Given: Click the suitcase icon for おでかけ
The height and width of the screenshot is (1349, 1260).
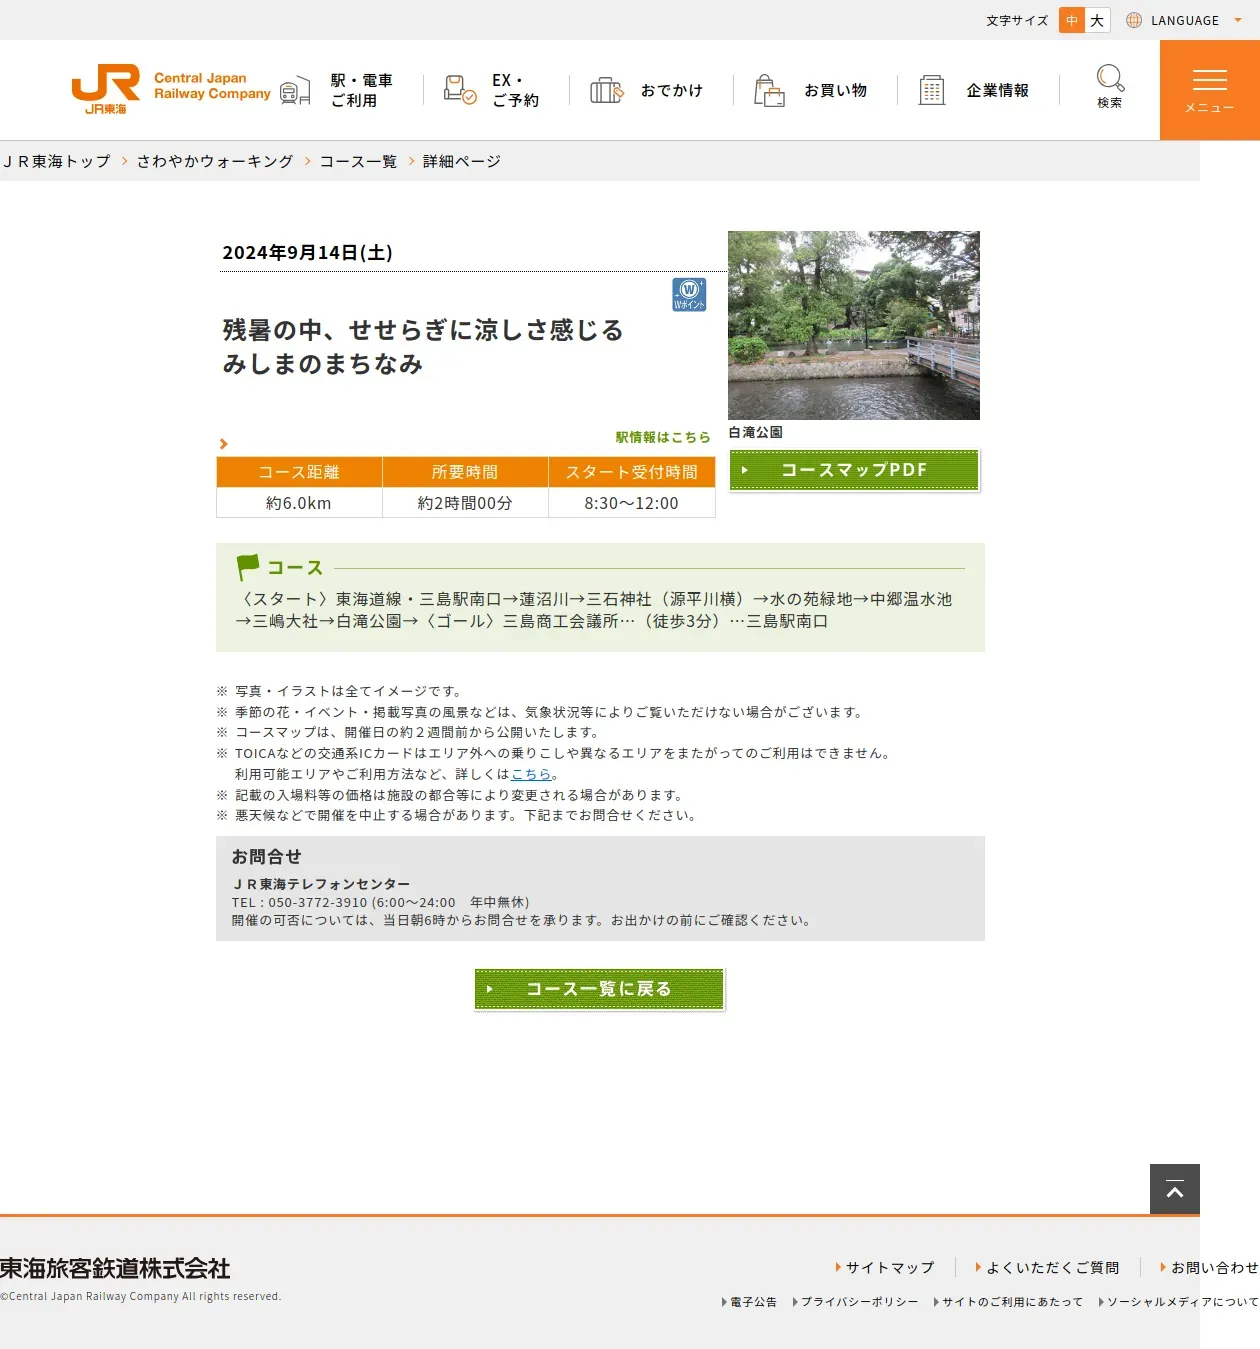Looking at the screenshot, I should pyautogui.click(x=606, y=90).
